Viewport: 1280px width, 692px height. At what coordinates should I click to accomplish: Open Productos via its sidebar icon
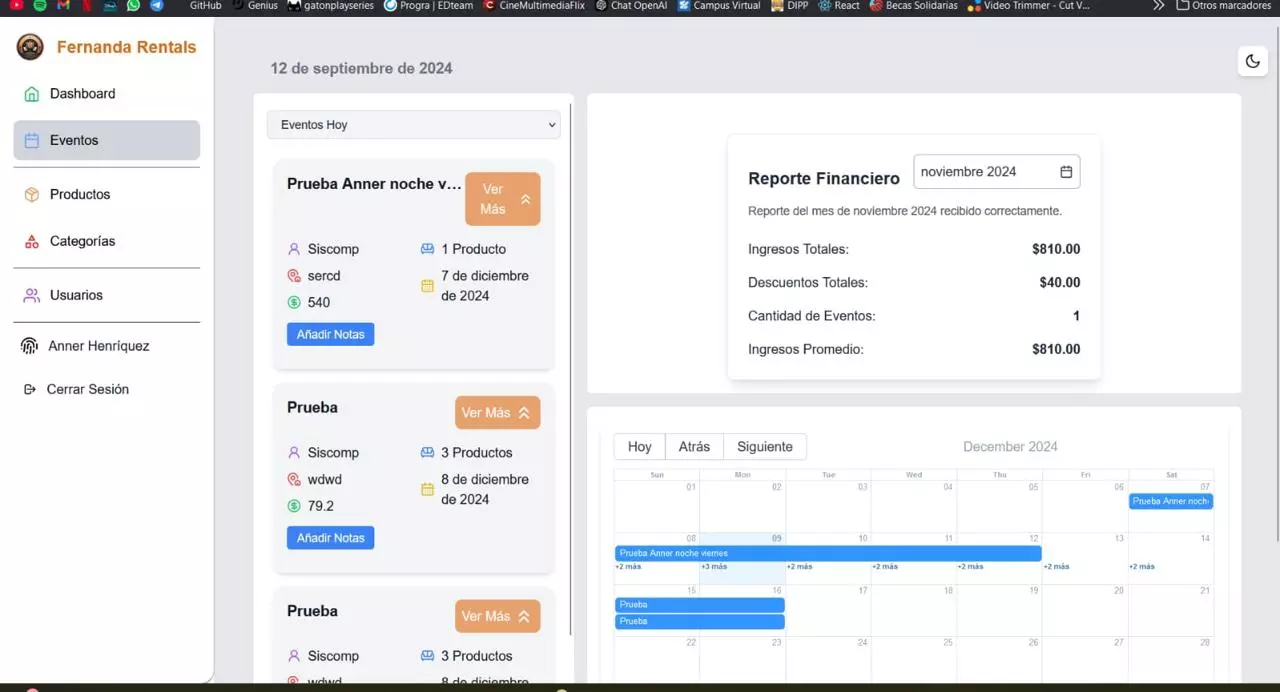[30, 194]
